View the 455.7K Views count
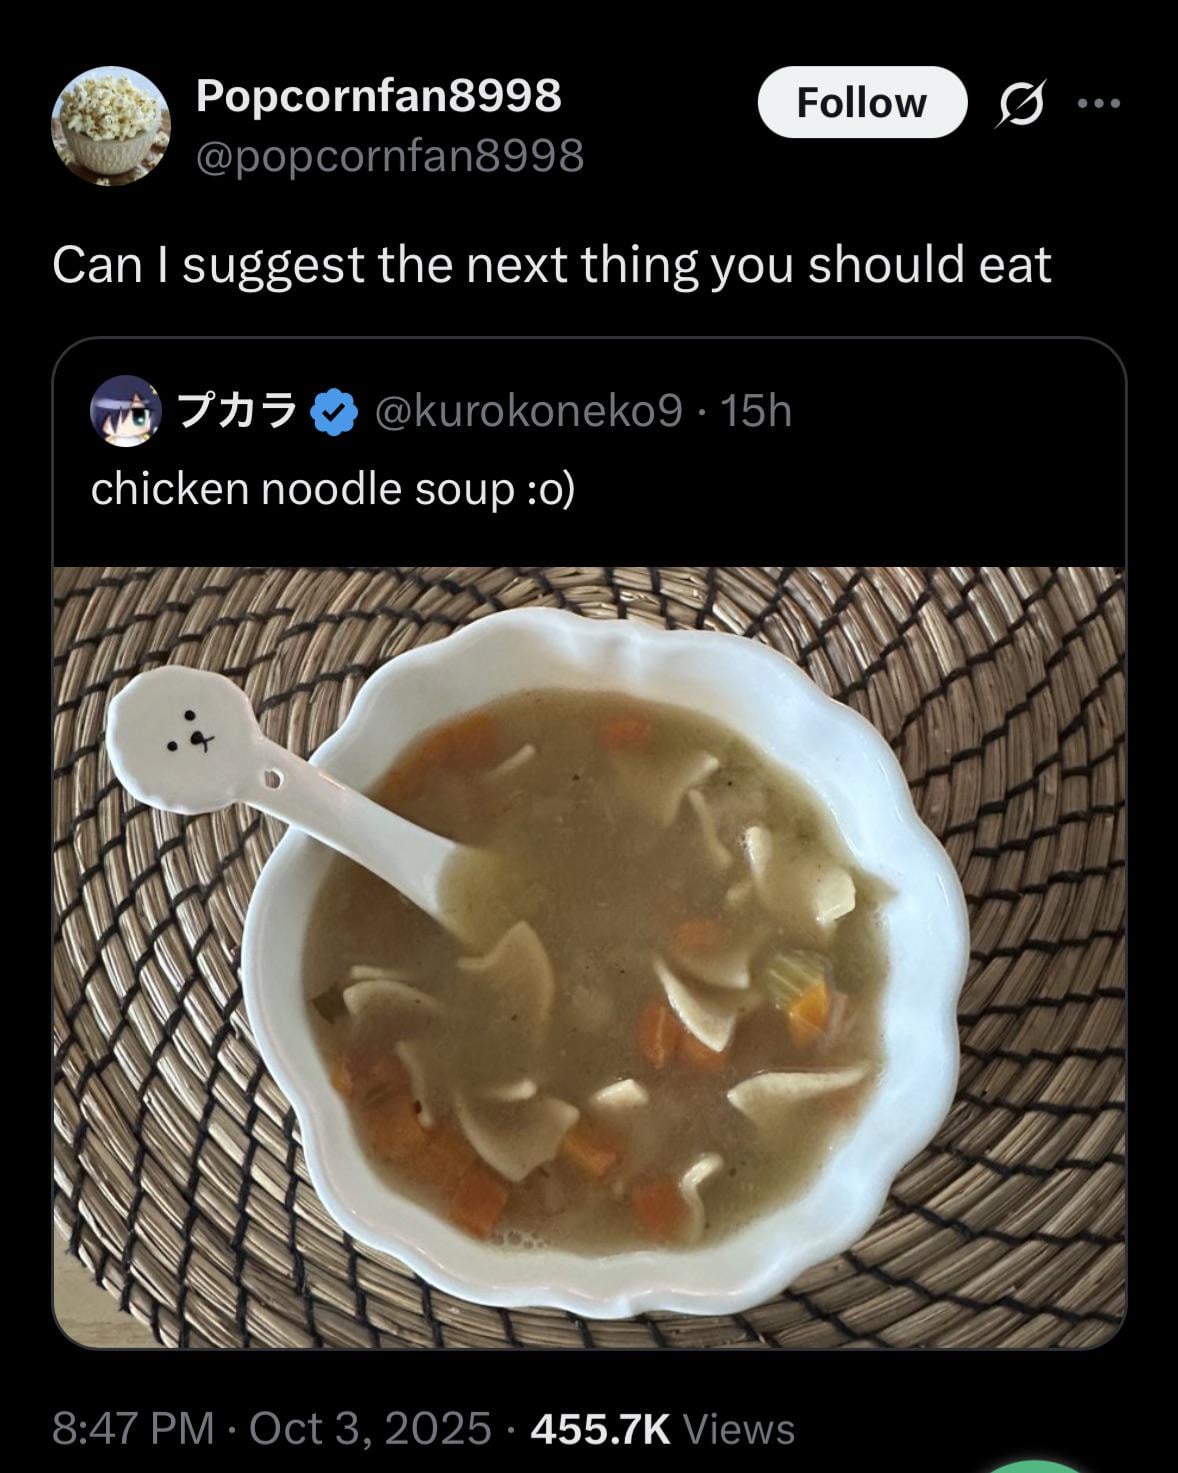 pos(662,1428)
